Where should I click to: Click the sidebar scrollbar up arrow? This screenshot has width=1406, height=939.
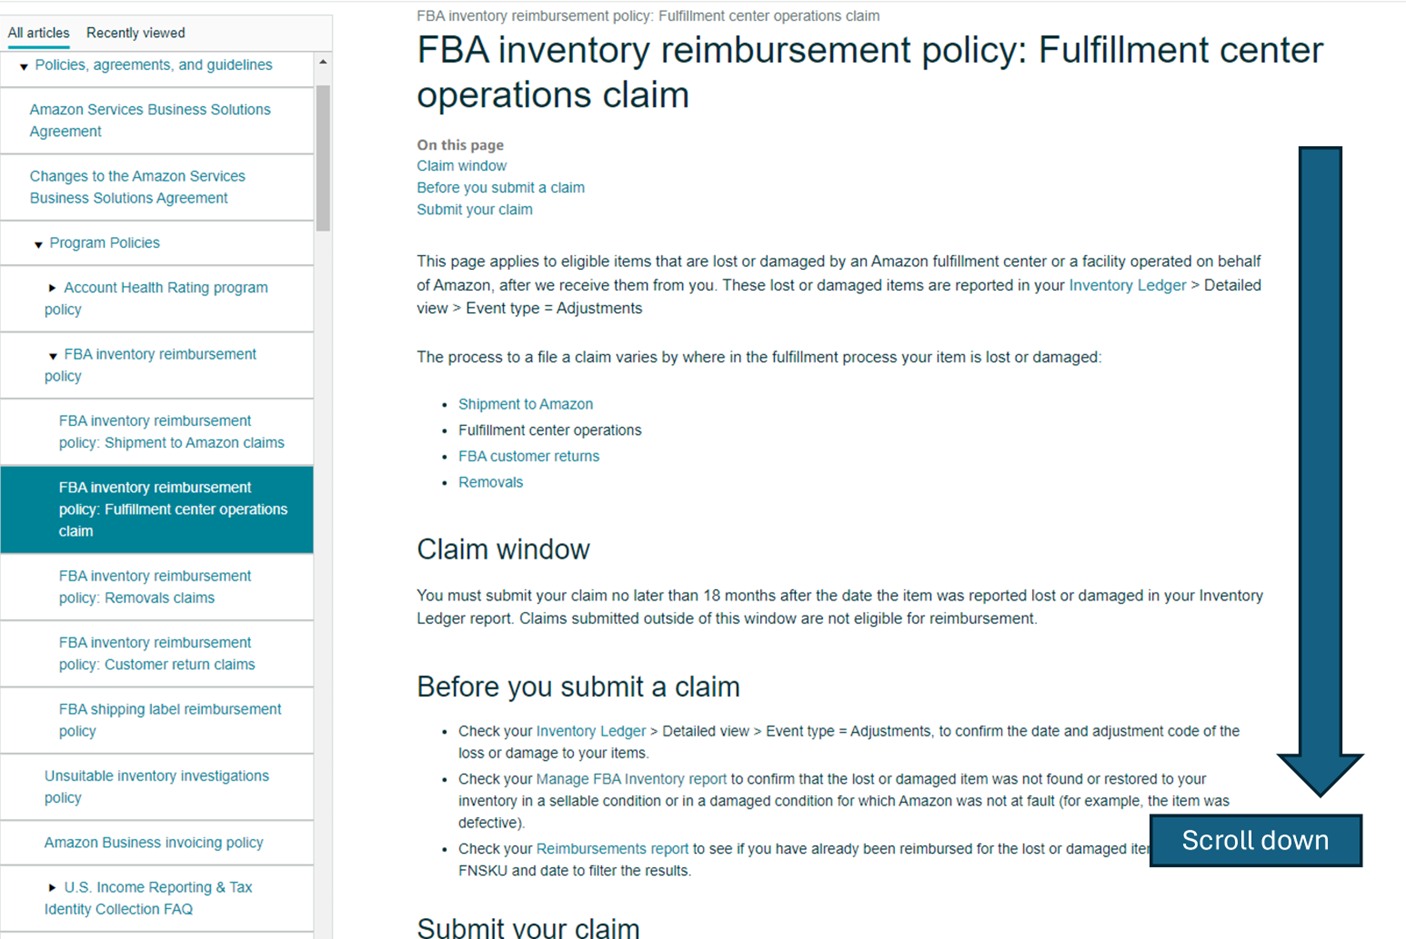click(x=323, y=63)
